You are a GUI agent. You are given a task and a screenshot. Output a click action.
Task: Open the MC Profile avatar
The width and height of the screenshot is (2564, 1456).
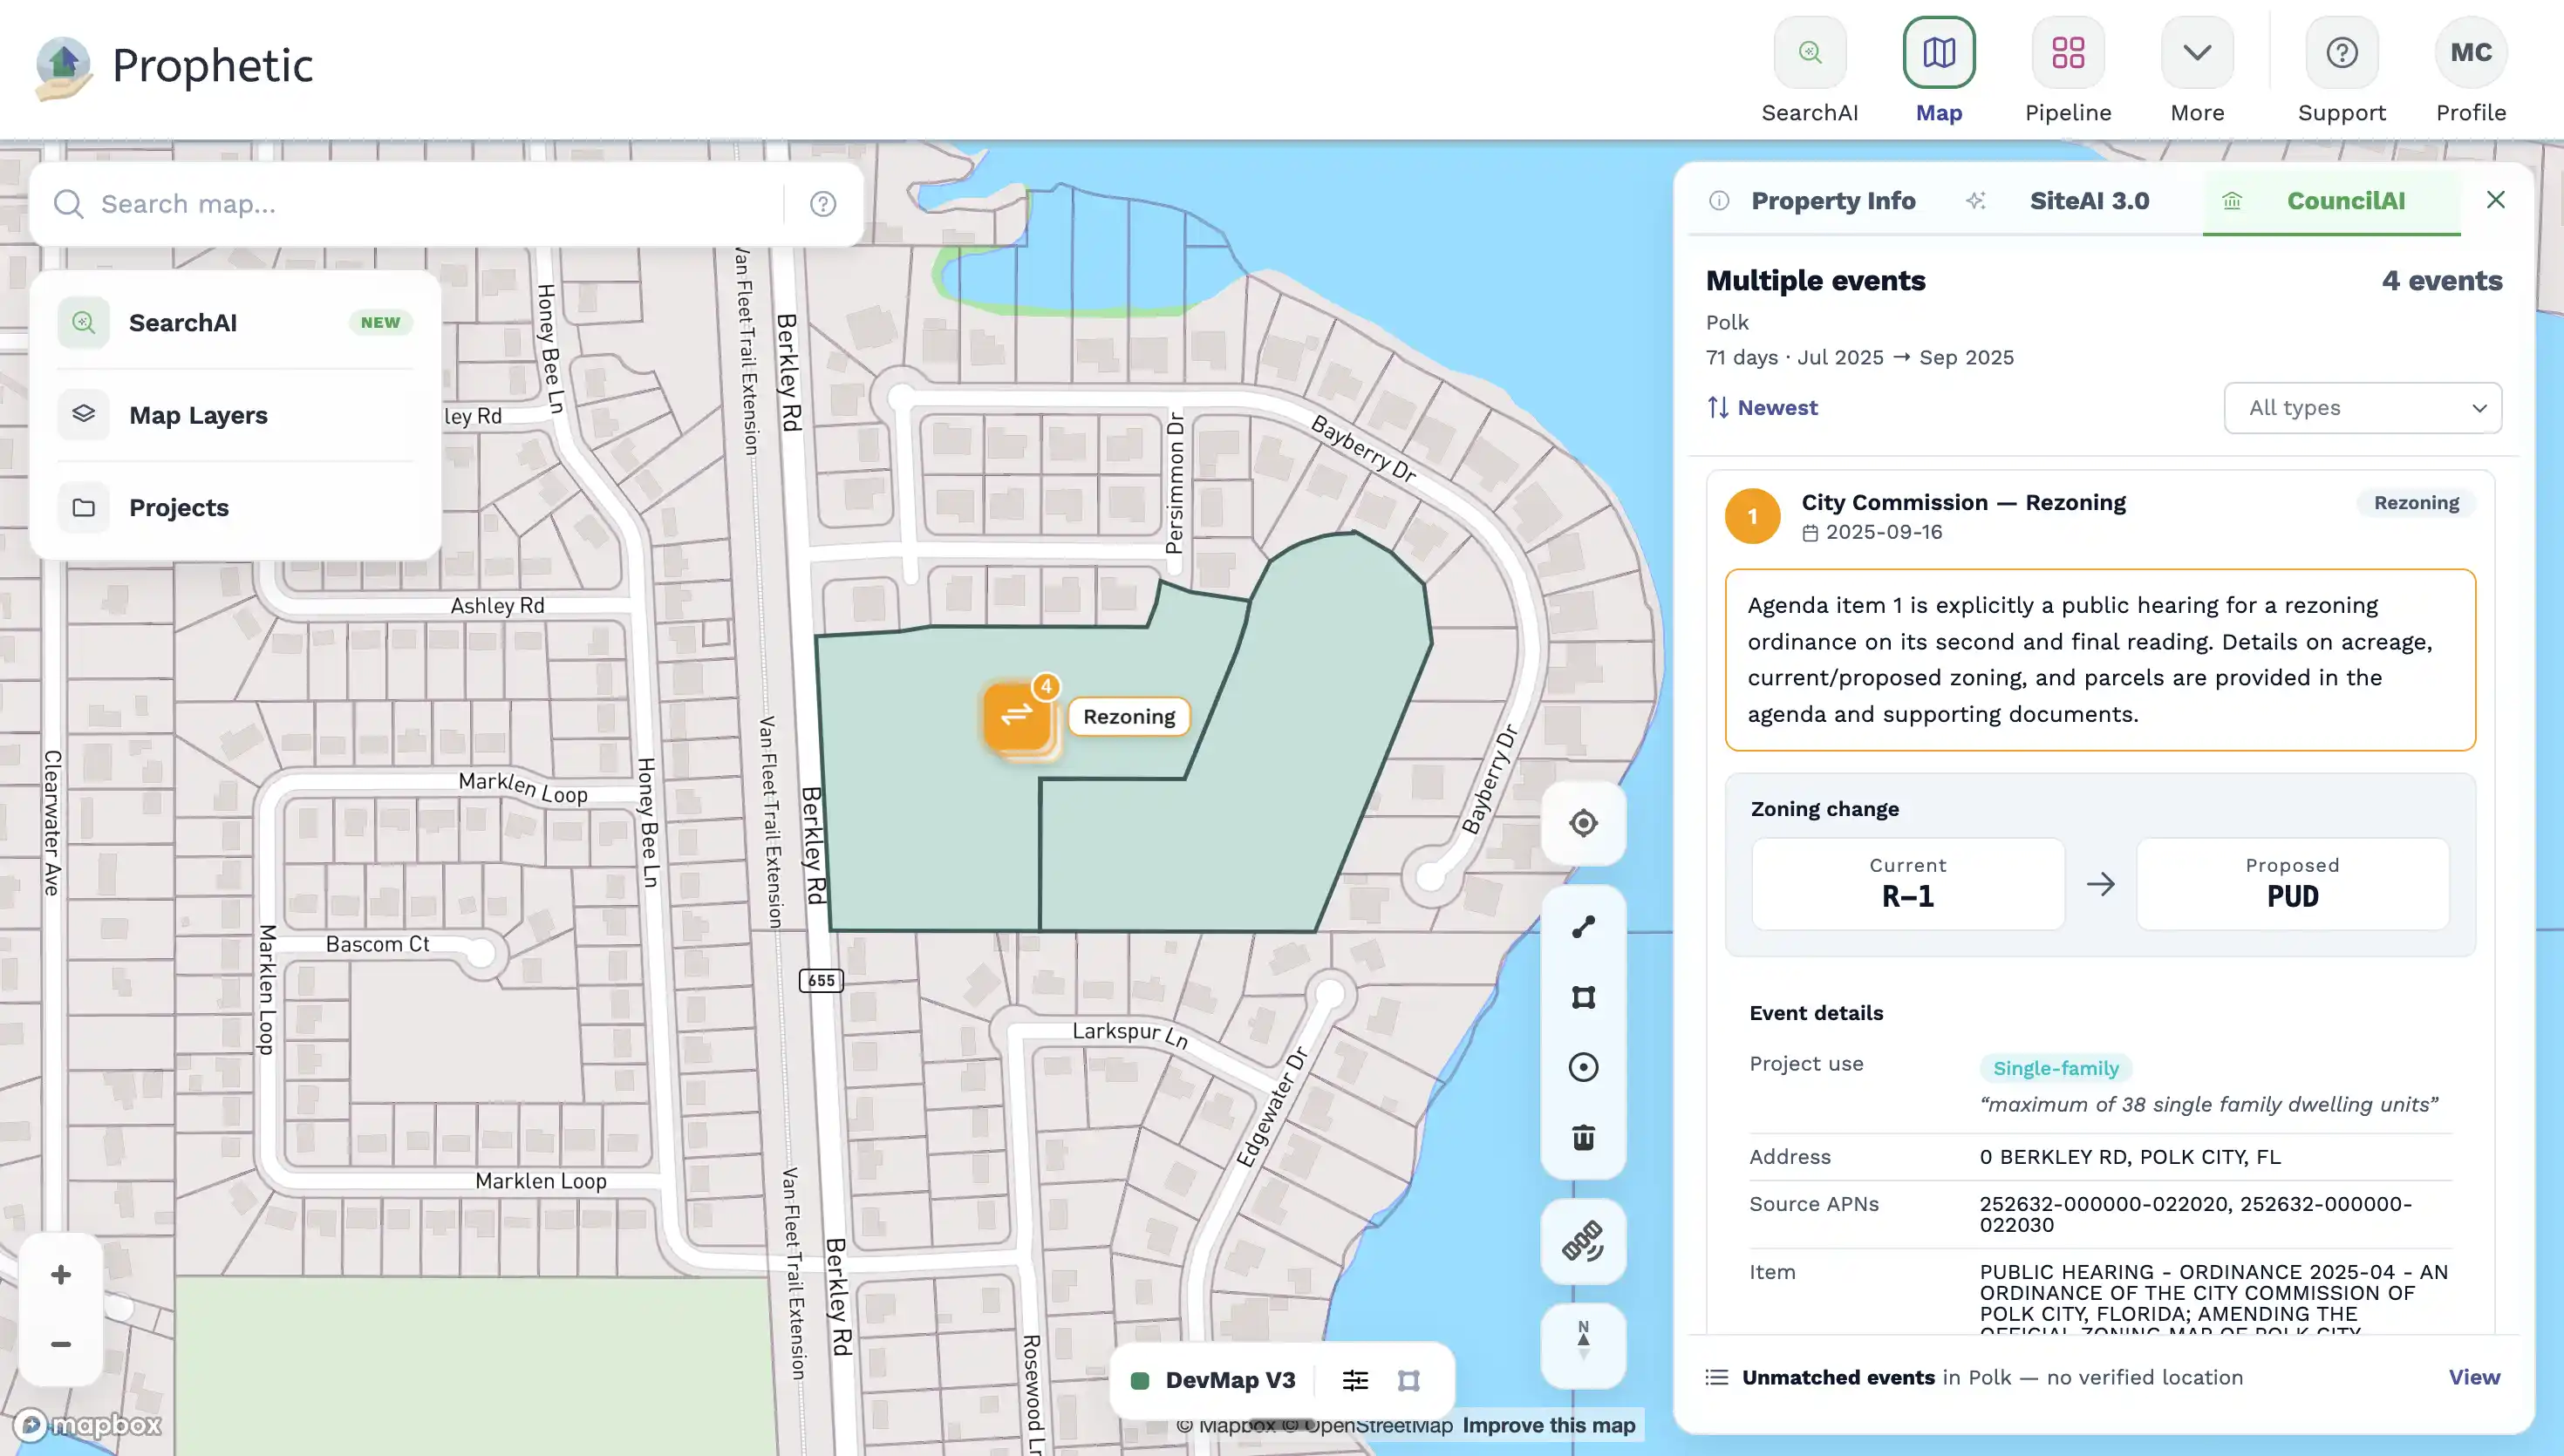click(x=2470, y=52)
